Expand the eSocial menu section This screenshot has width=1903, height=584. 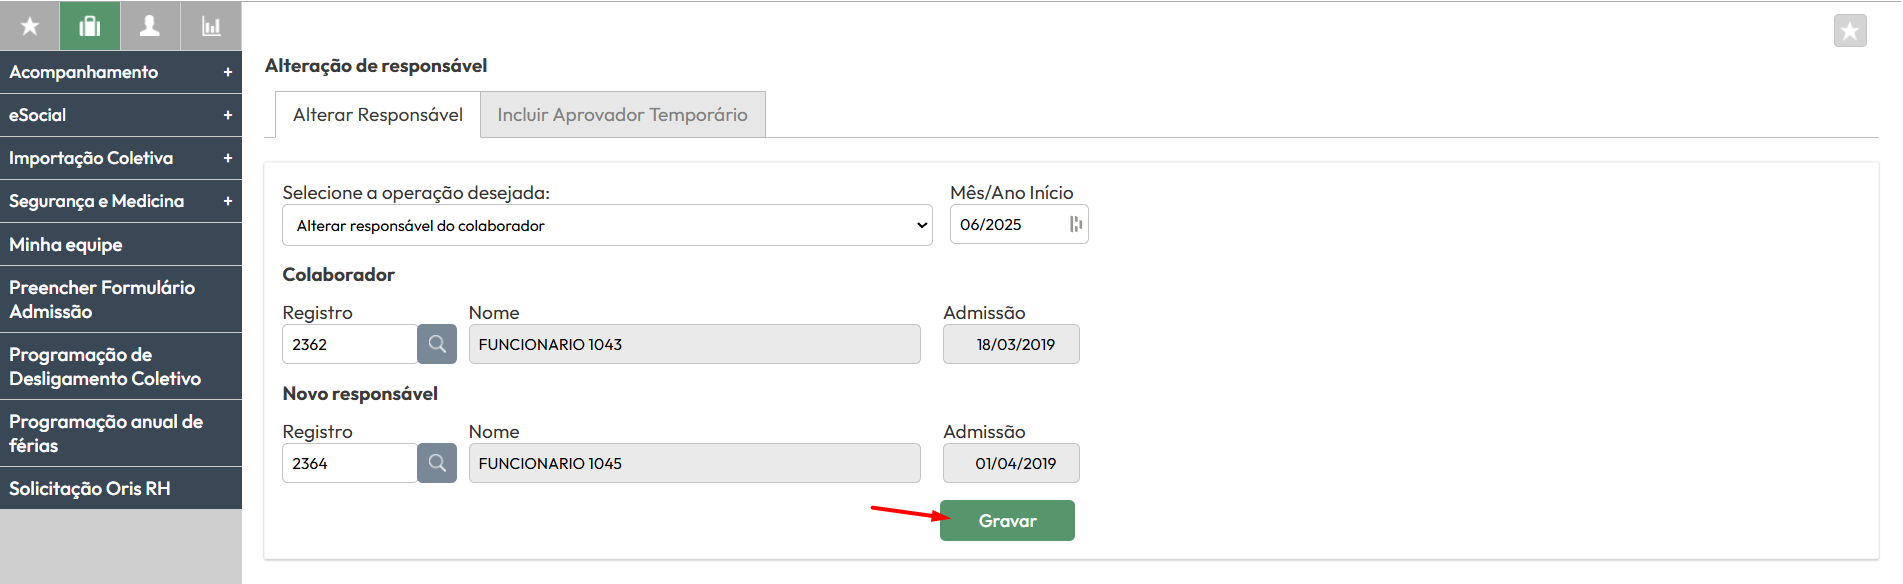click(x=228, y=115)
